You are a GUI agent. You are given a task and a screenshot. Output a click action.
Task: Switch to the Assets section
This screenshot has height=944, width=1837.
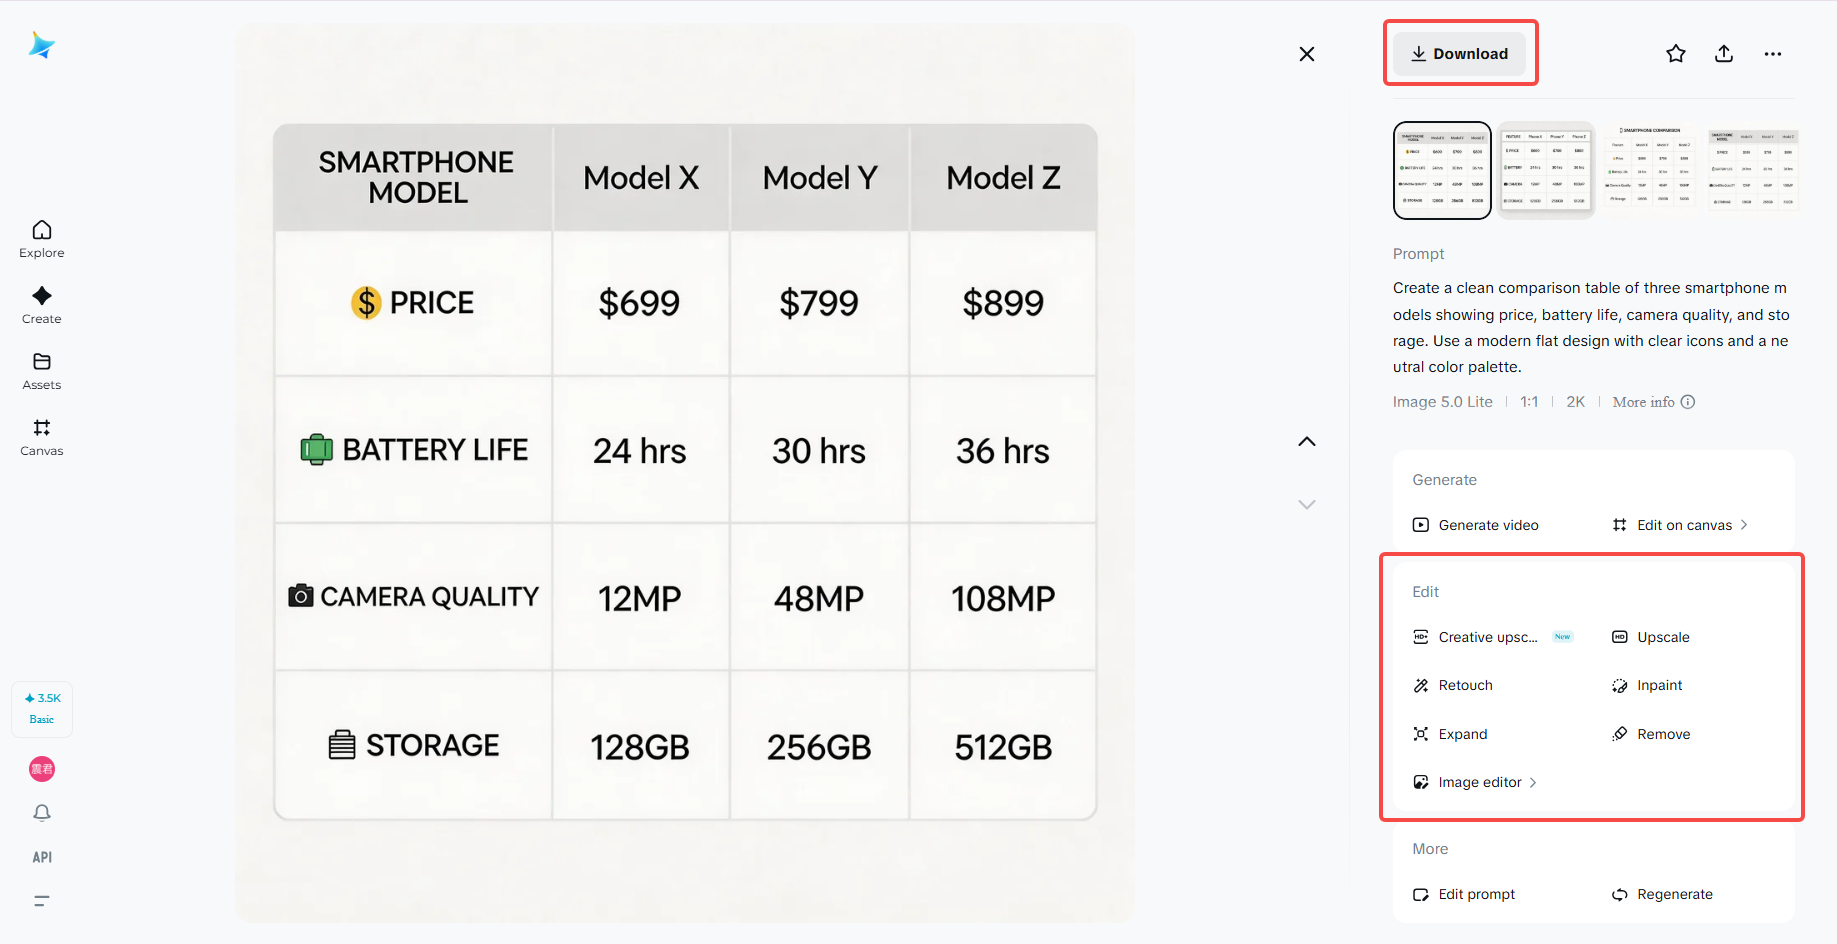42,371
